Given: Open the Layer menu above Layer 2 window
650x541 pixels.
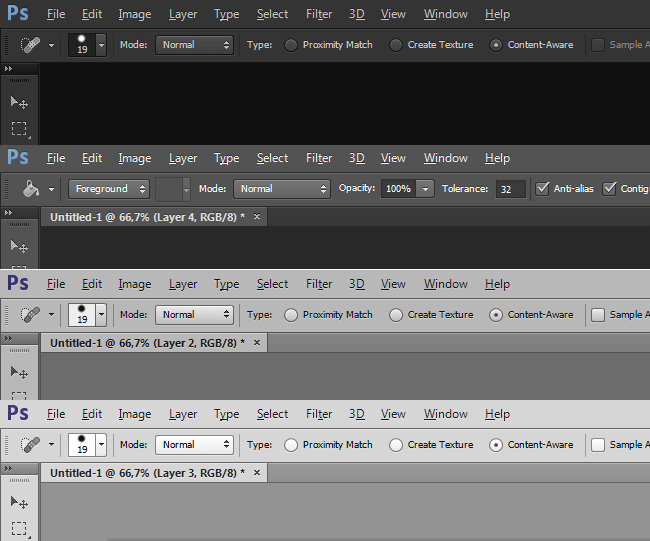Looking at the screenshot, I should [x=183, y=284].
